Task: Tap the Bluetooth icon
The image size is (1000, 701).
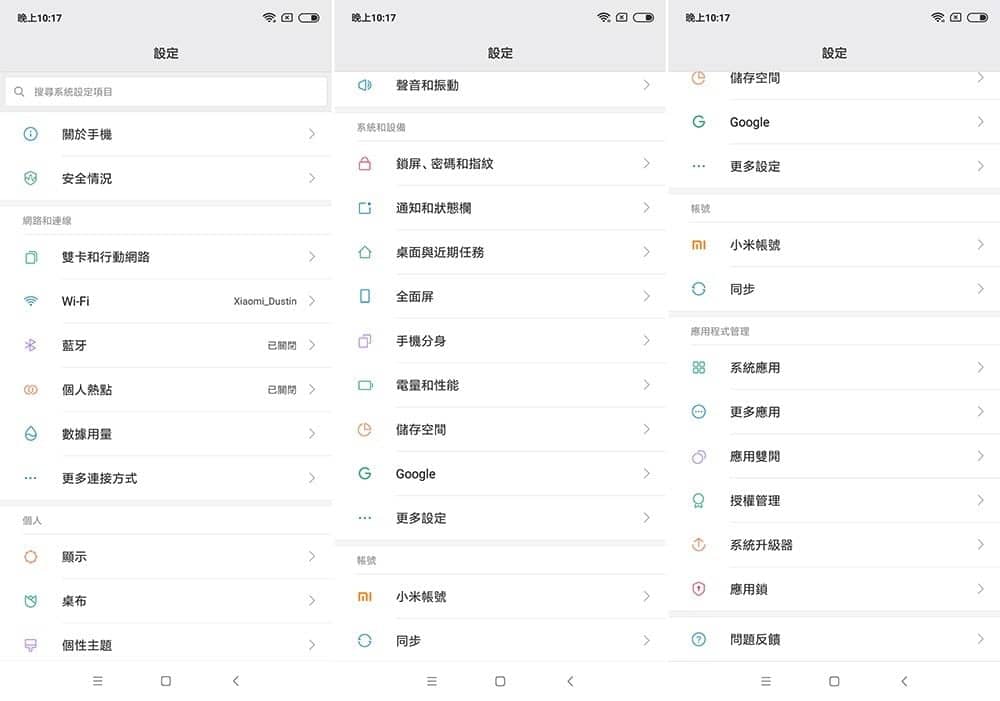Action: tap(31, 345)
